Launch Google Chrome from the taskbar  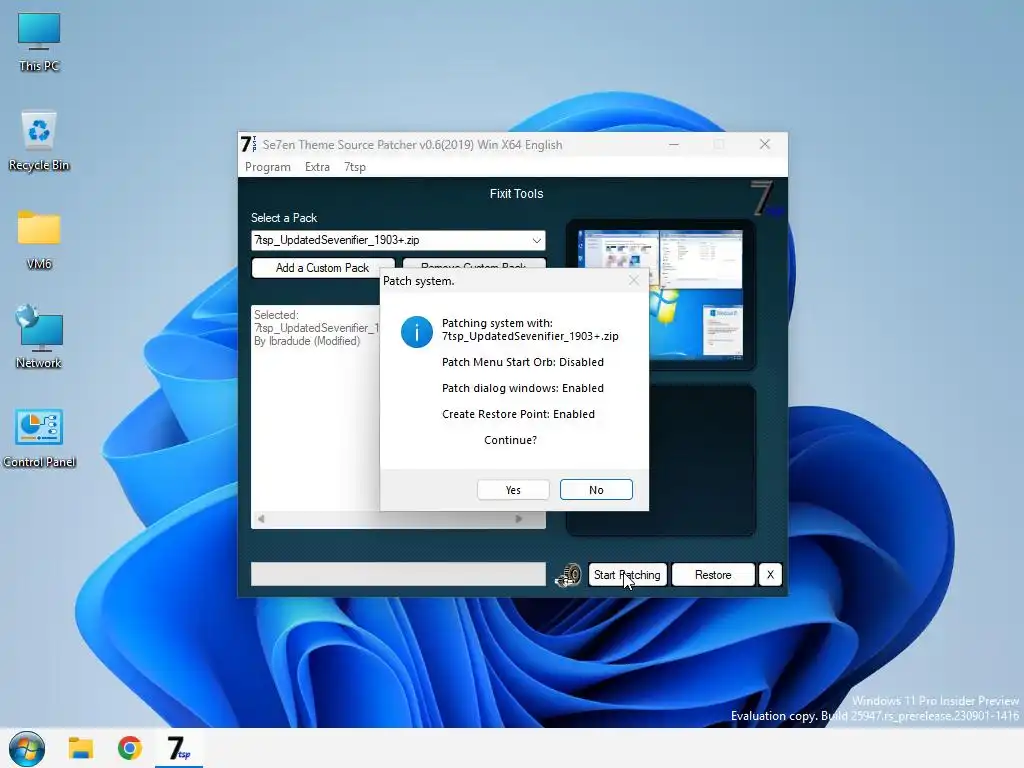[x=129, y=748]
